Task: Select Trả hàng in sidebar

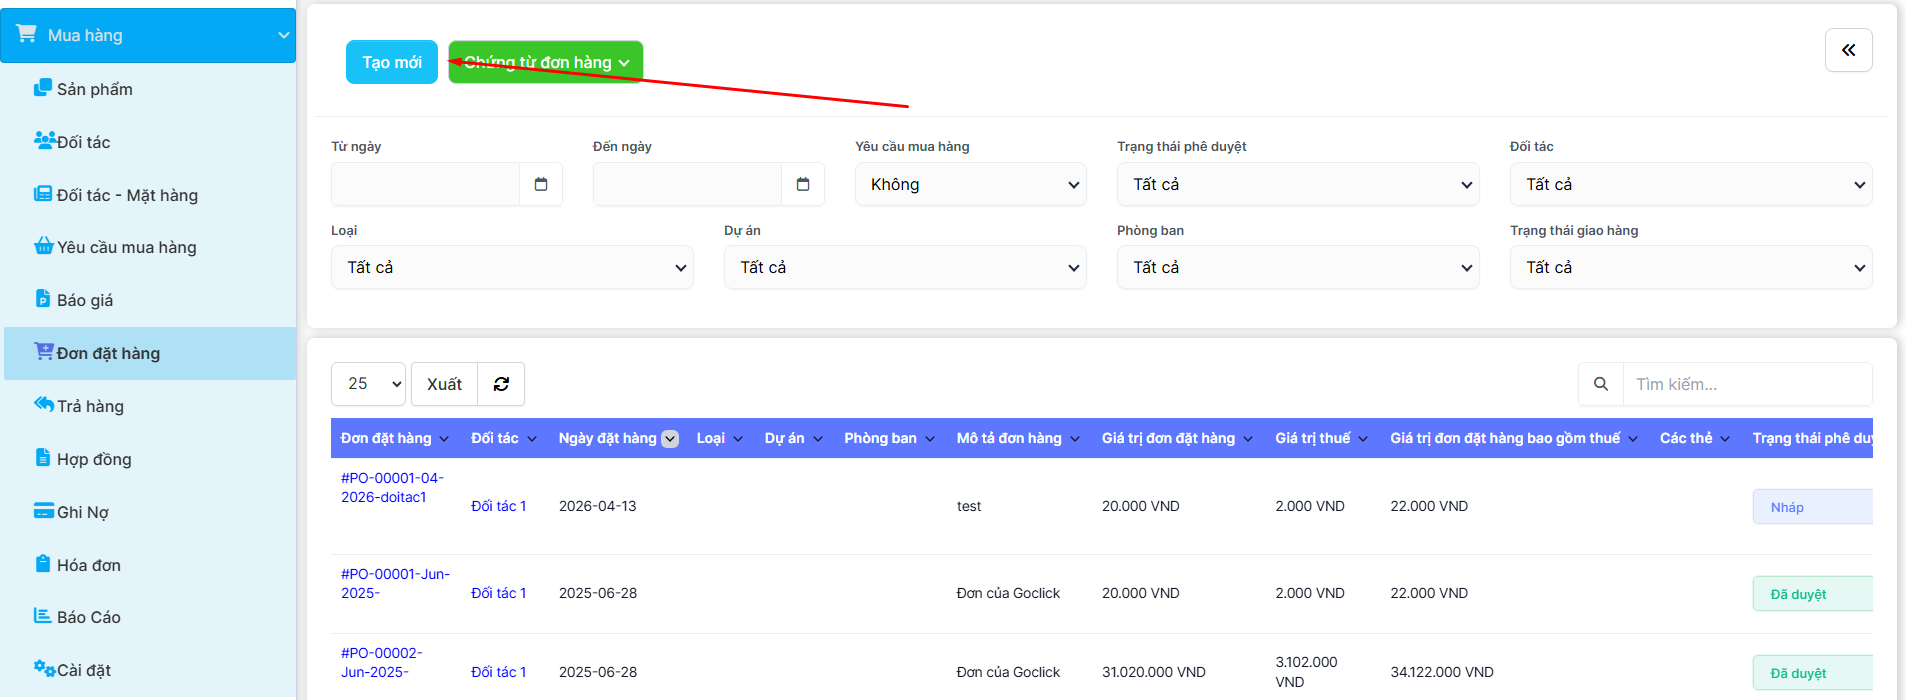Action: pyautogui.click(x=90, y=406)
